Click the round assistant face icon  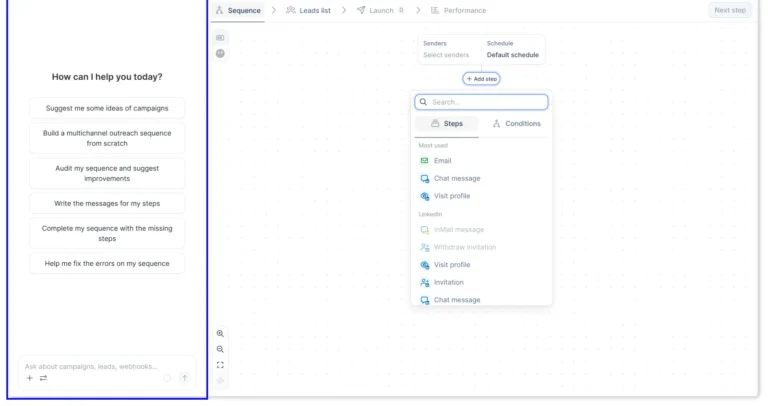(220, 53)
